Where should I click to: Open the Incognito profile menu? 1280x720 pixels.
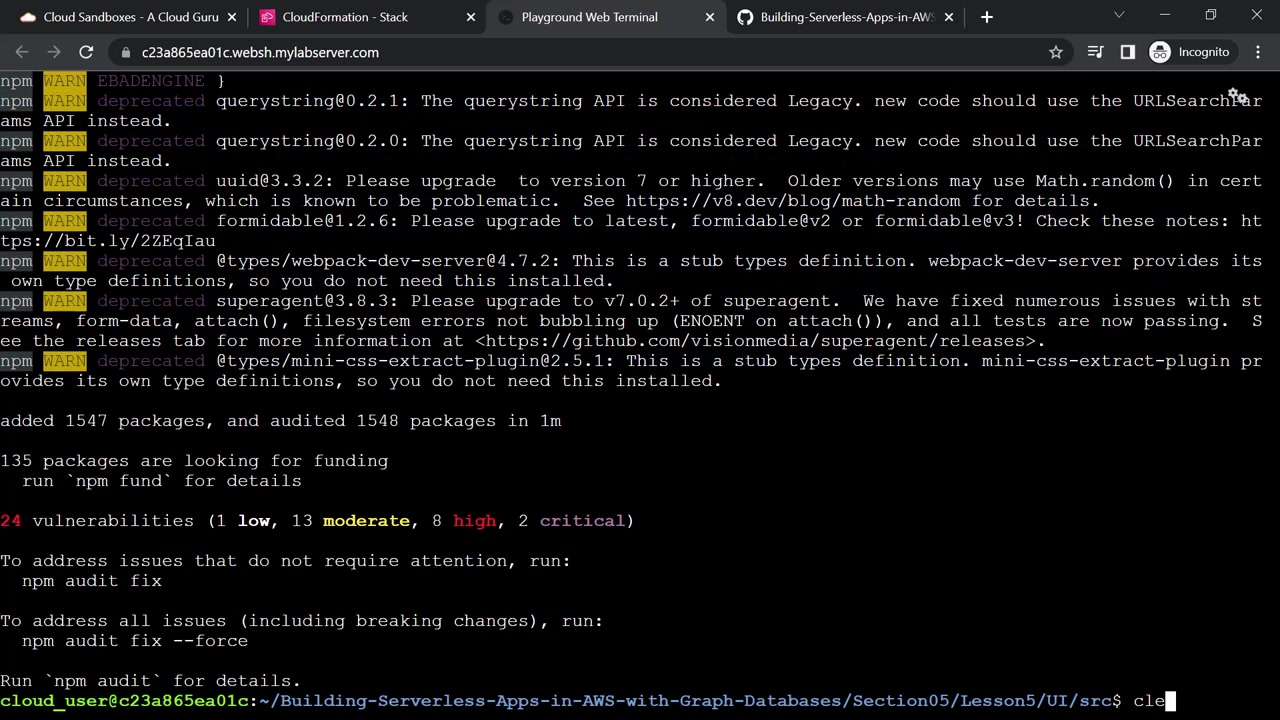[x=1189, y=52]
